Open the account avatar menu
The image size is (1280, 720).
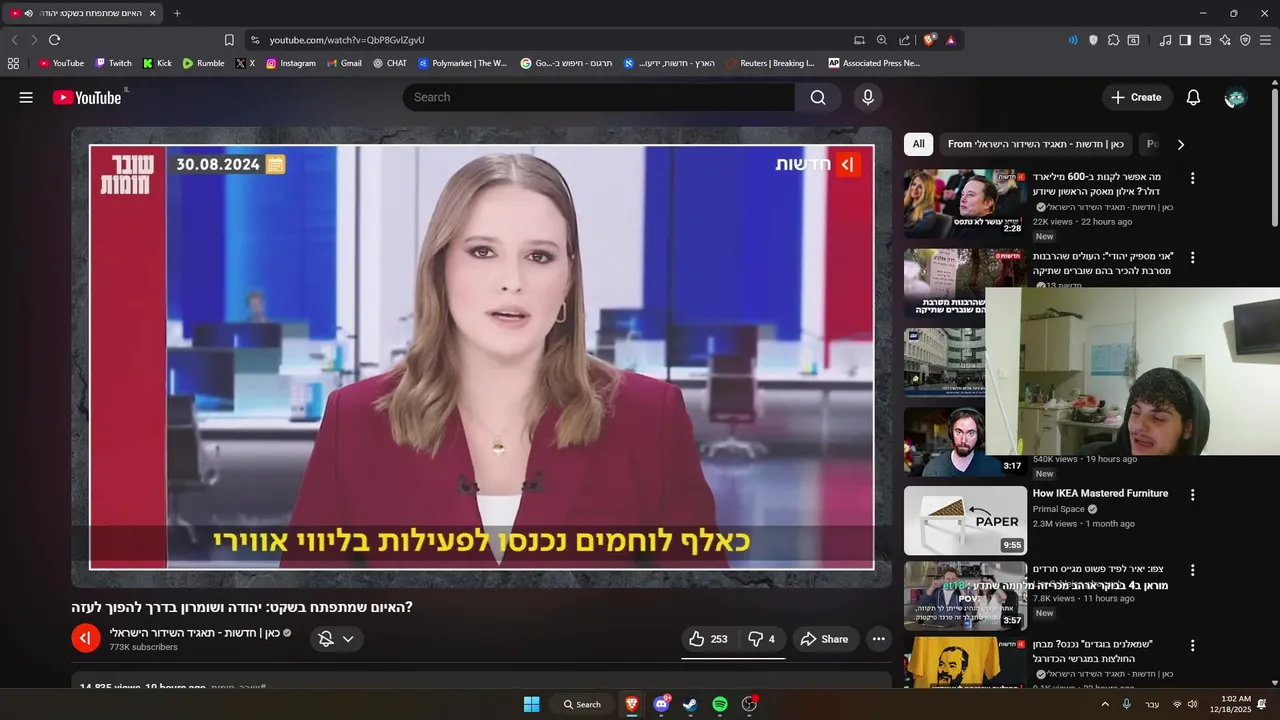coord(1235,97)
